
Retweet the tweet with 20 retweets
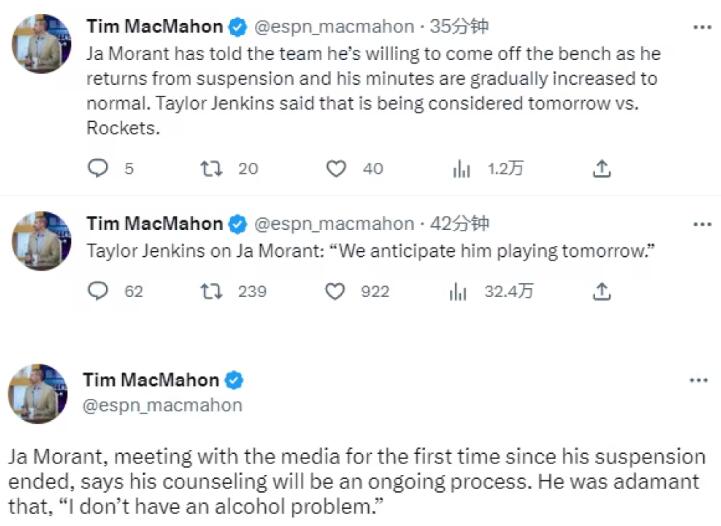(x=211, y=169)
